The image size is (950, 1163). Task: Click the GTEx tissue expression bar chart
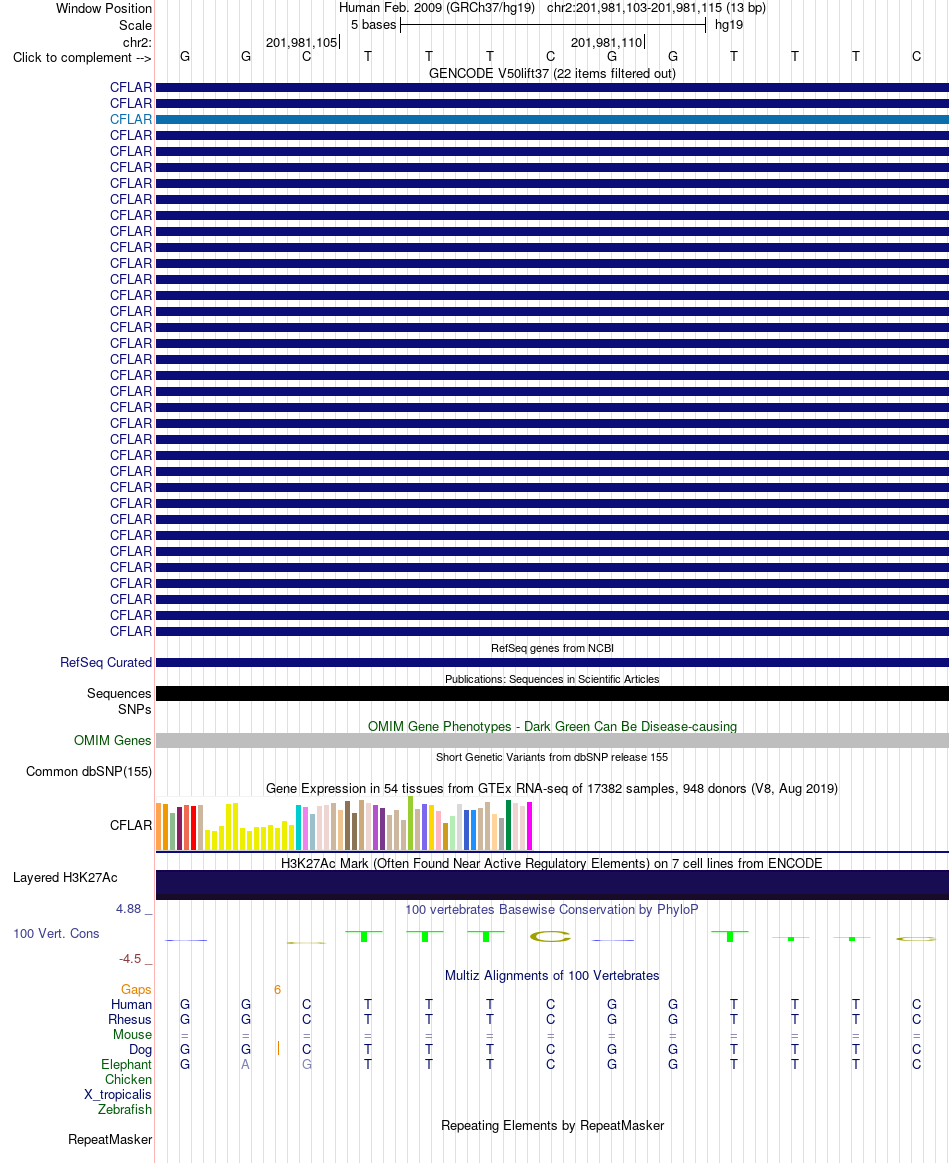(344, 823)
